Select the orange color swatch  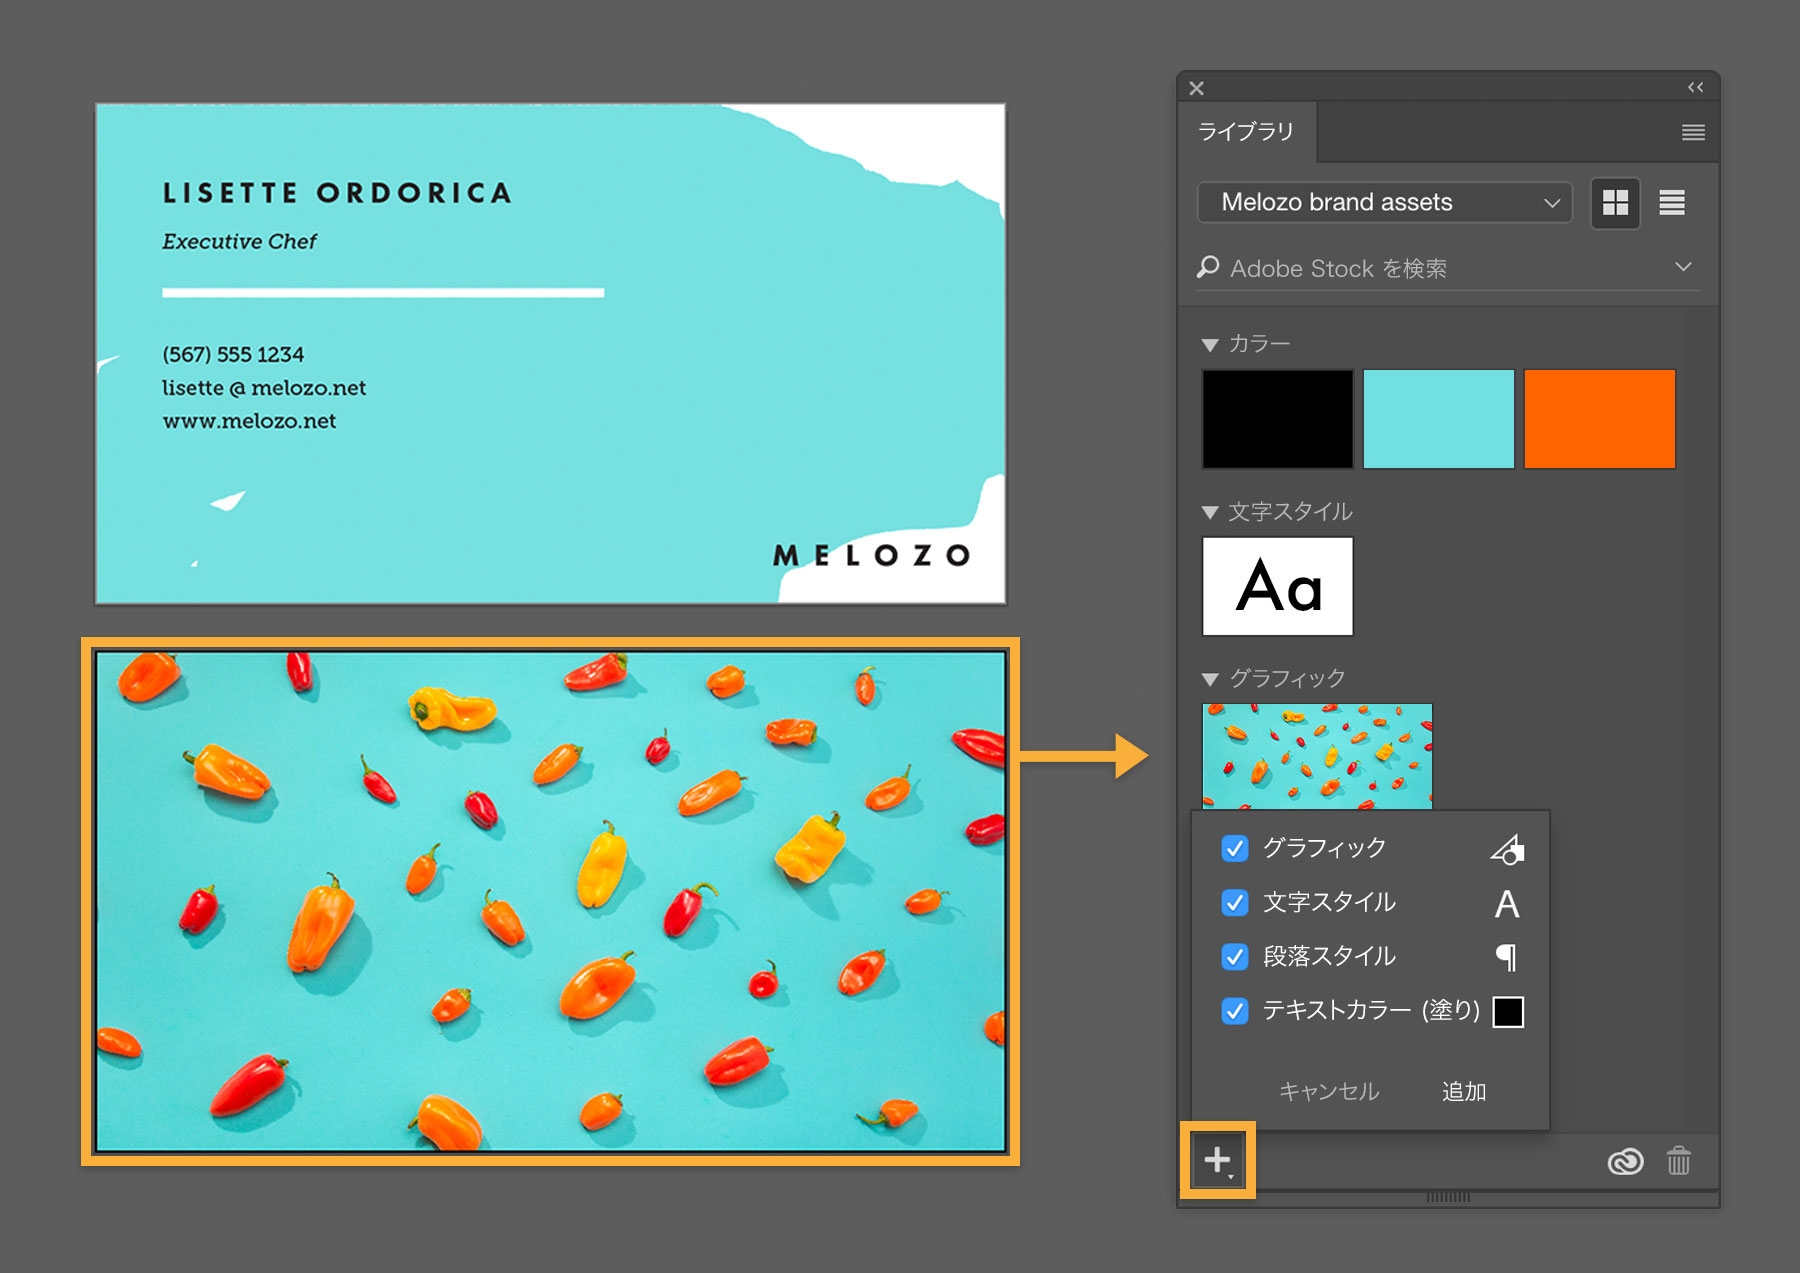click(x=1600, y=419)
